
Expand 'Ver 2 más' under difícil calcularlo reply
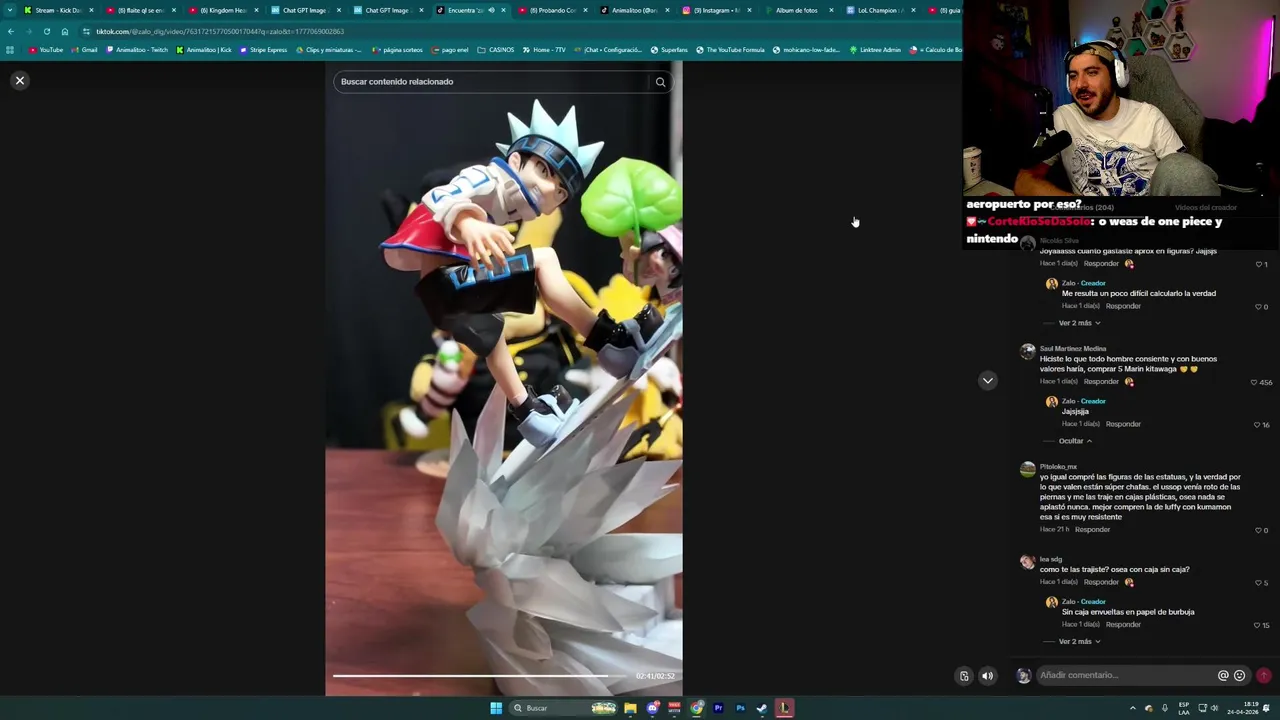pos(1079,323)
